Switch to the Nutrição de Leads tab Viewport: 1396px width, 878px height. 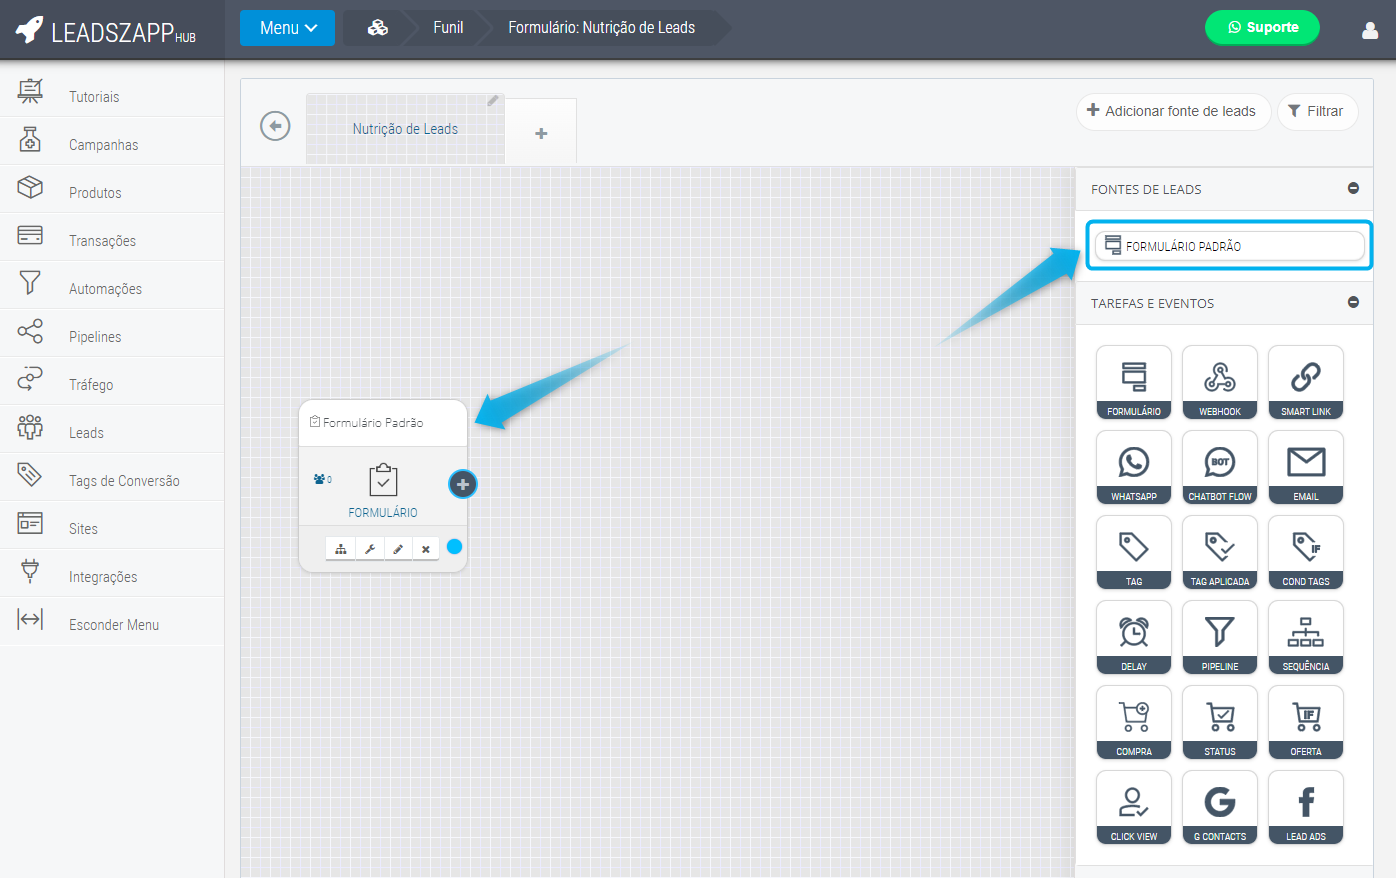pos(405,129)
